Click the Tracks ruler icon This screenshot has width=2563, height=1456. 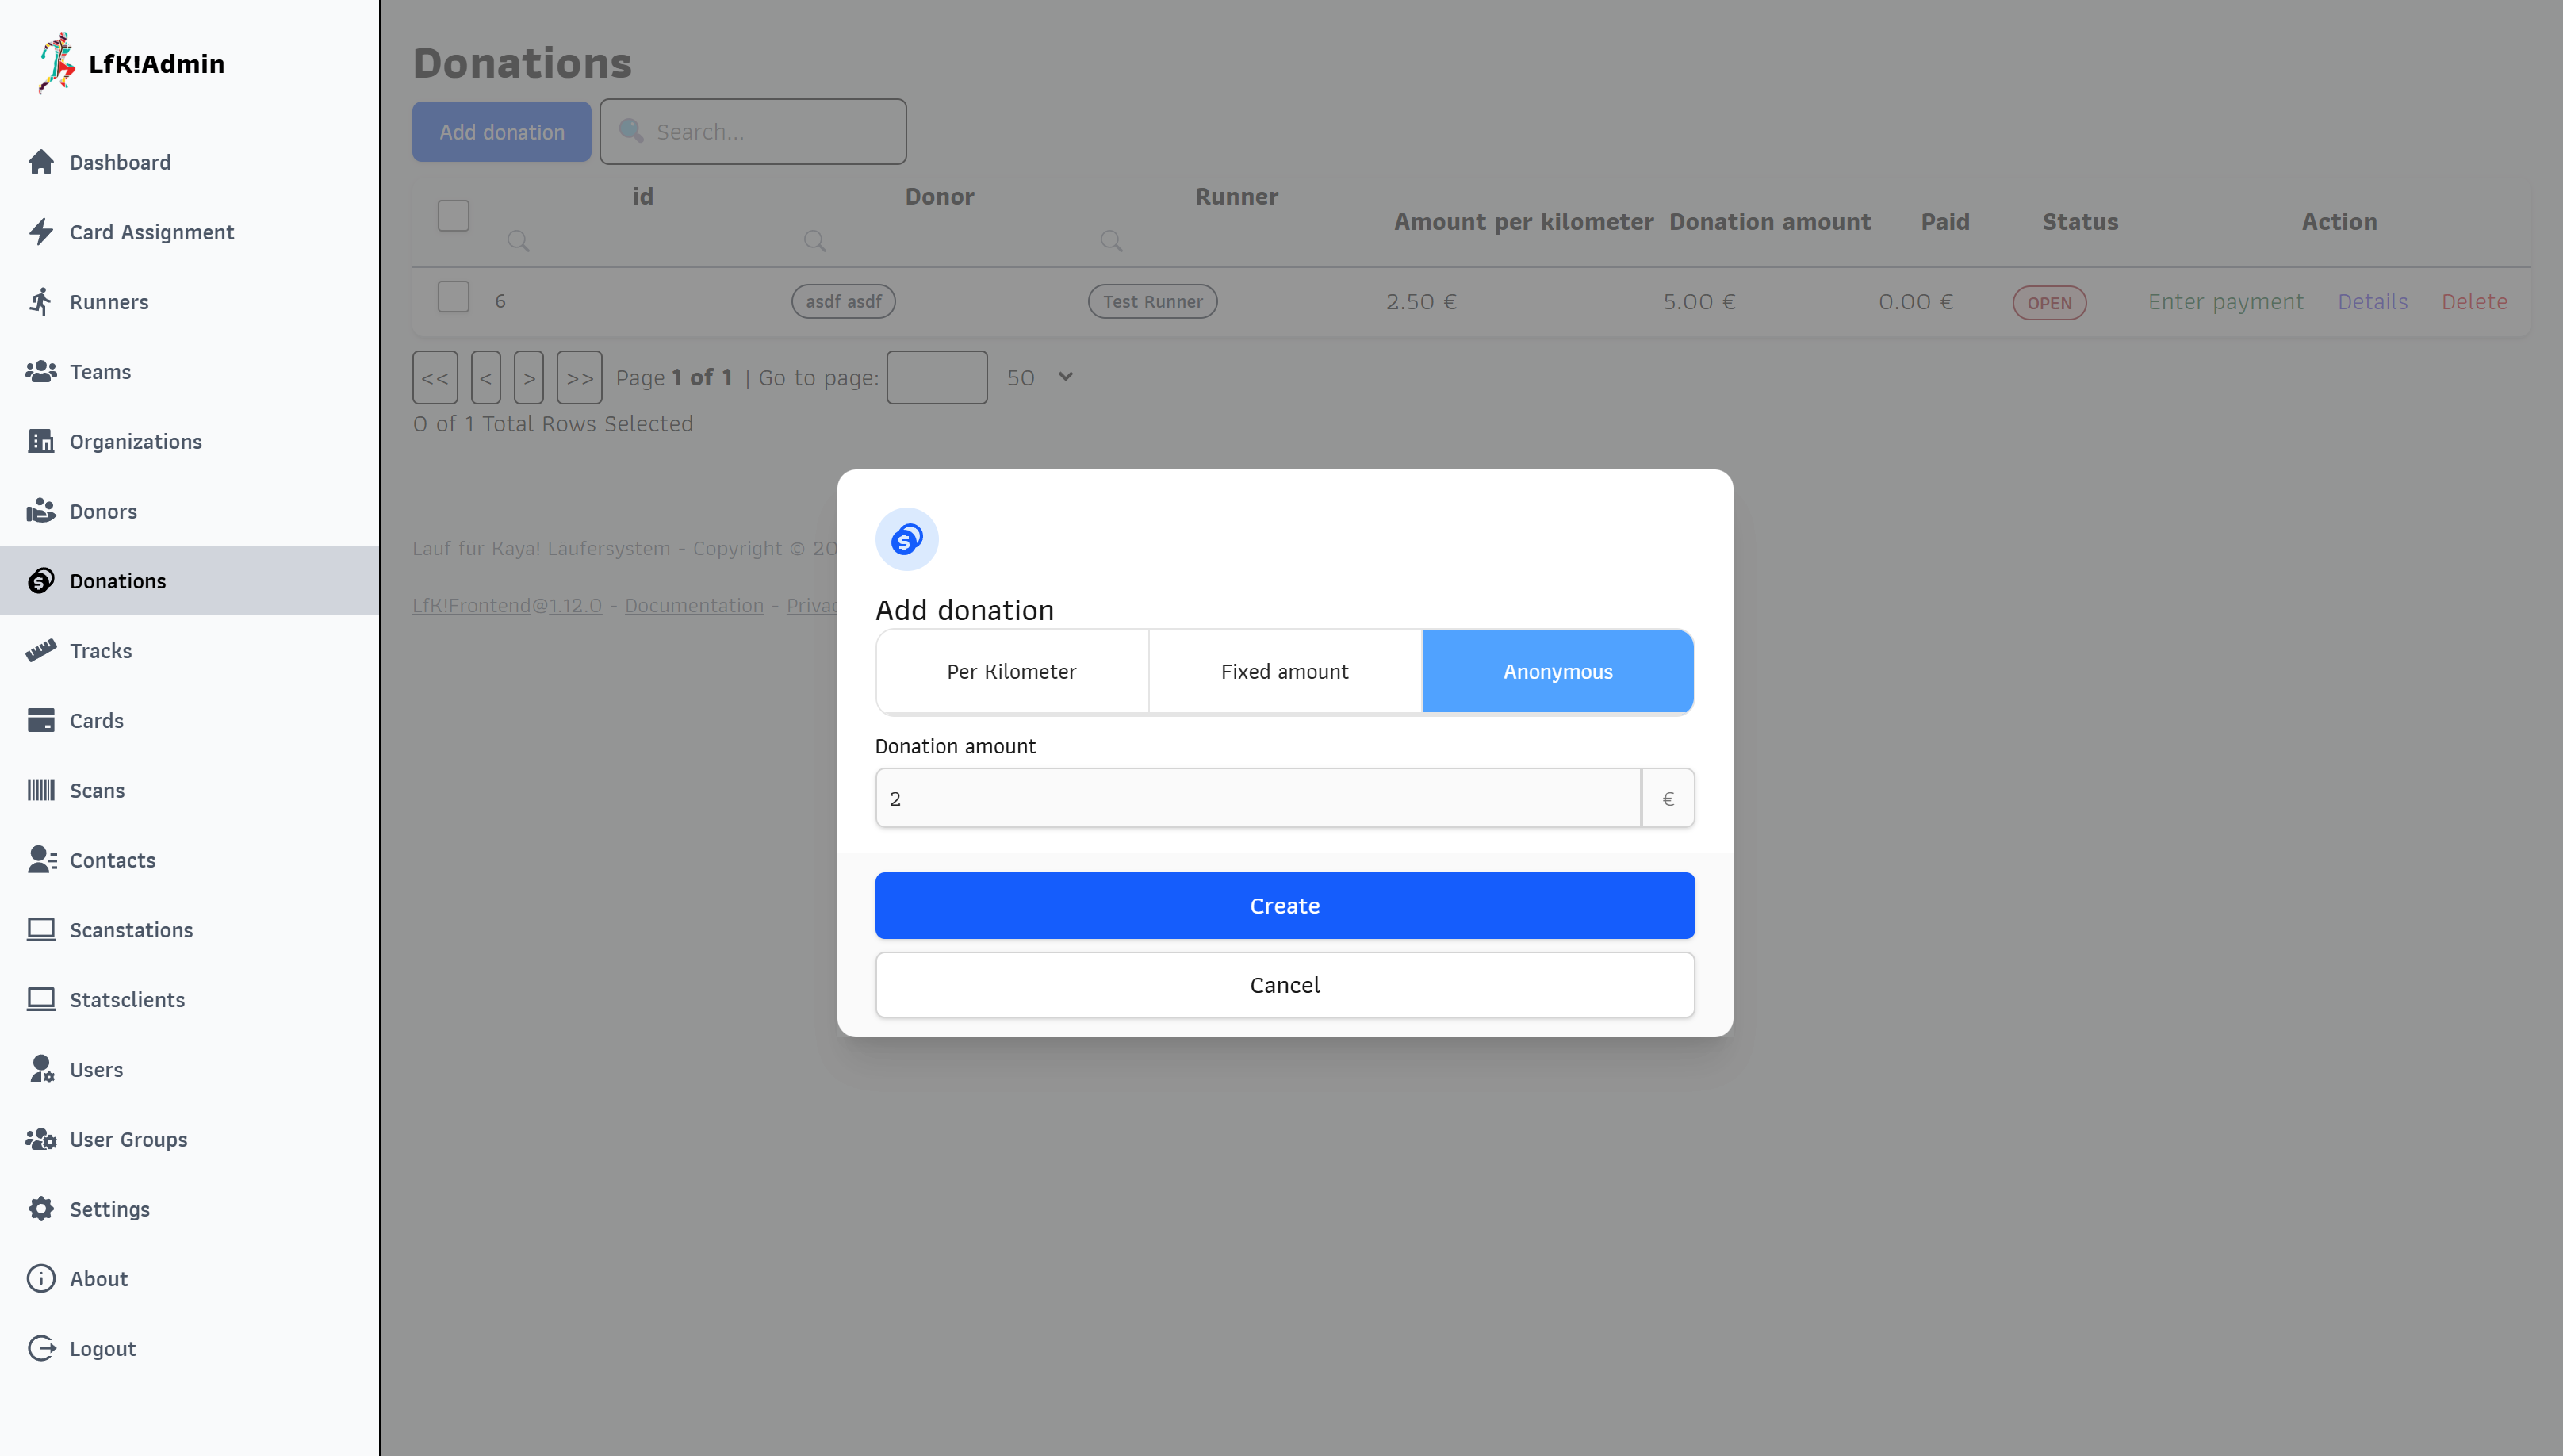[41, 651]
